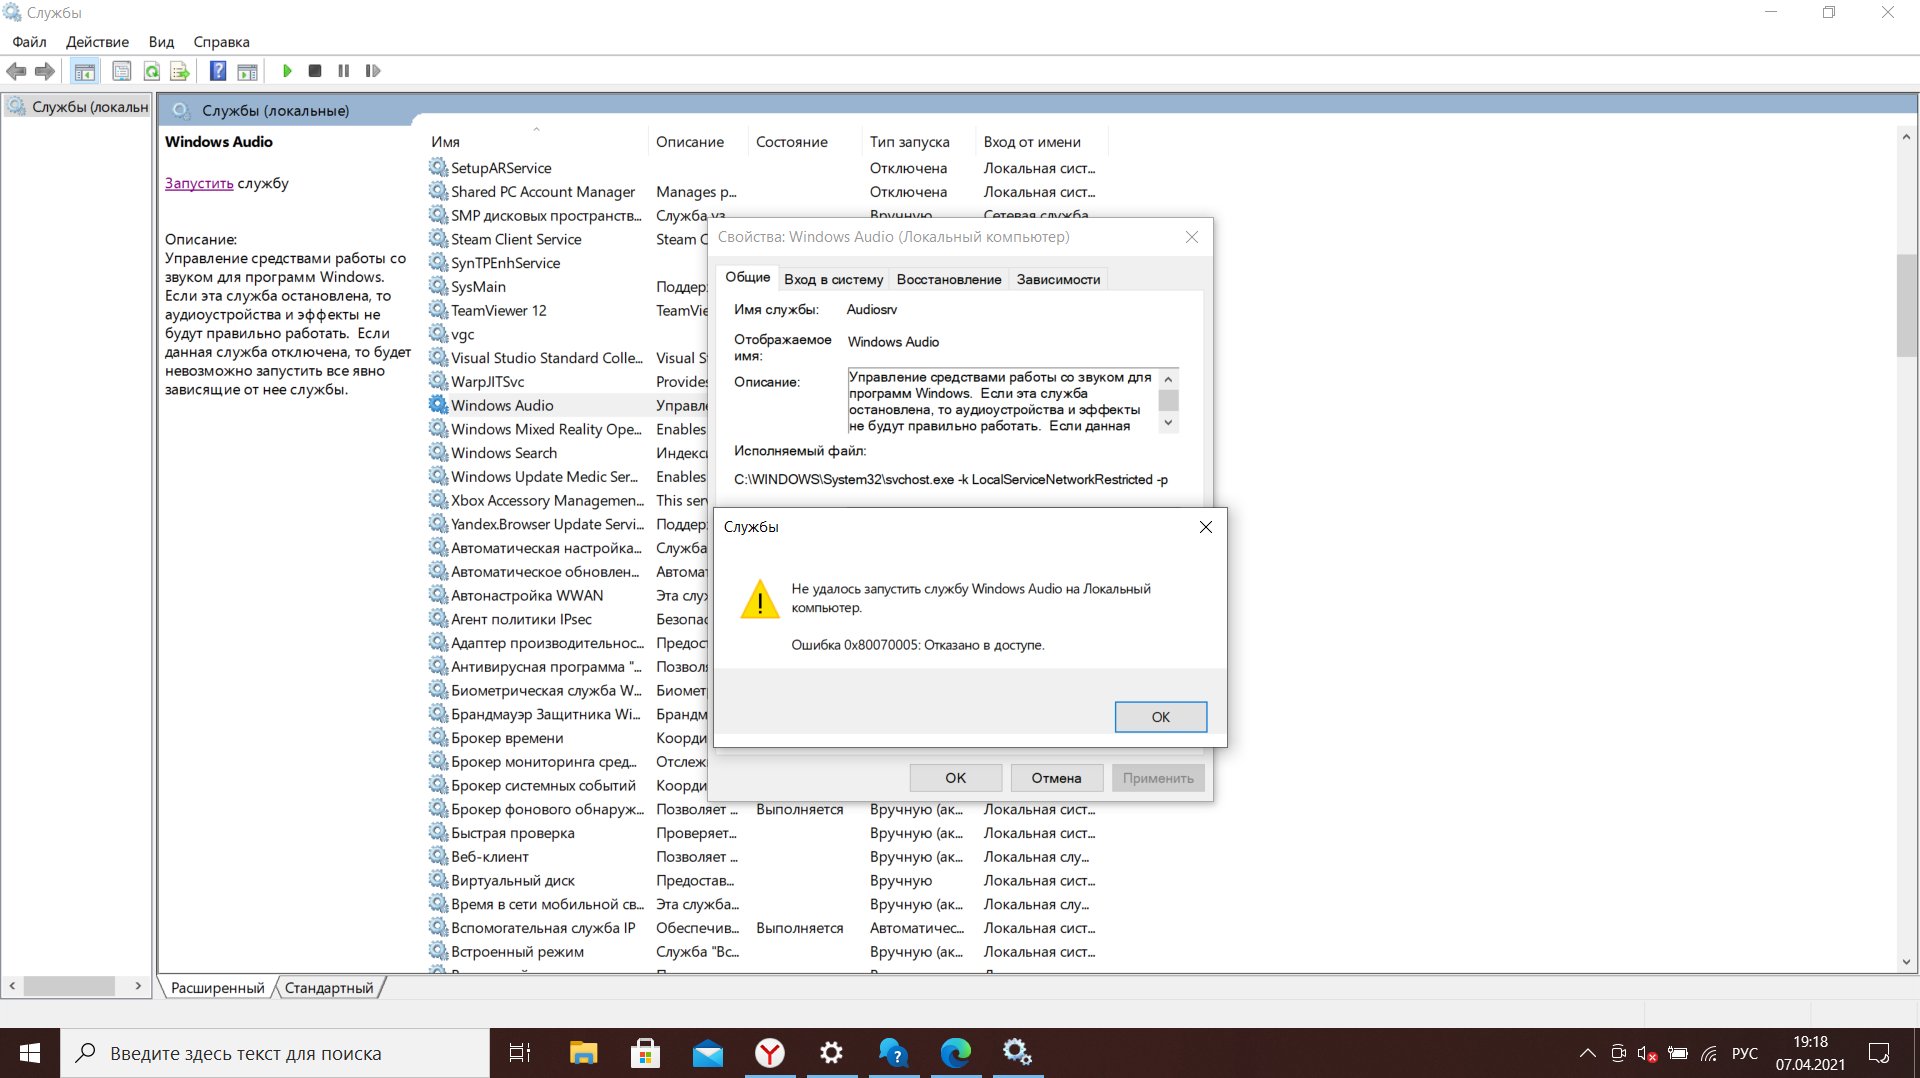The image size is (1920, 1078).
Task: Sort services by the Состояние column
Action: [x=803, y=142]
